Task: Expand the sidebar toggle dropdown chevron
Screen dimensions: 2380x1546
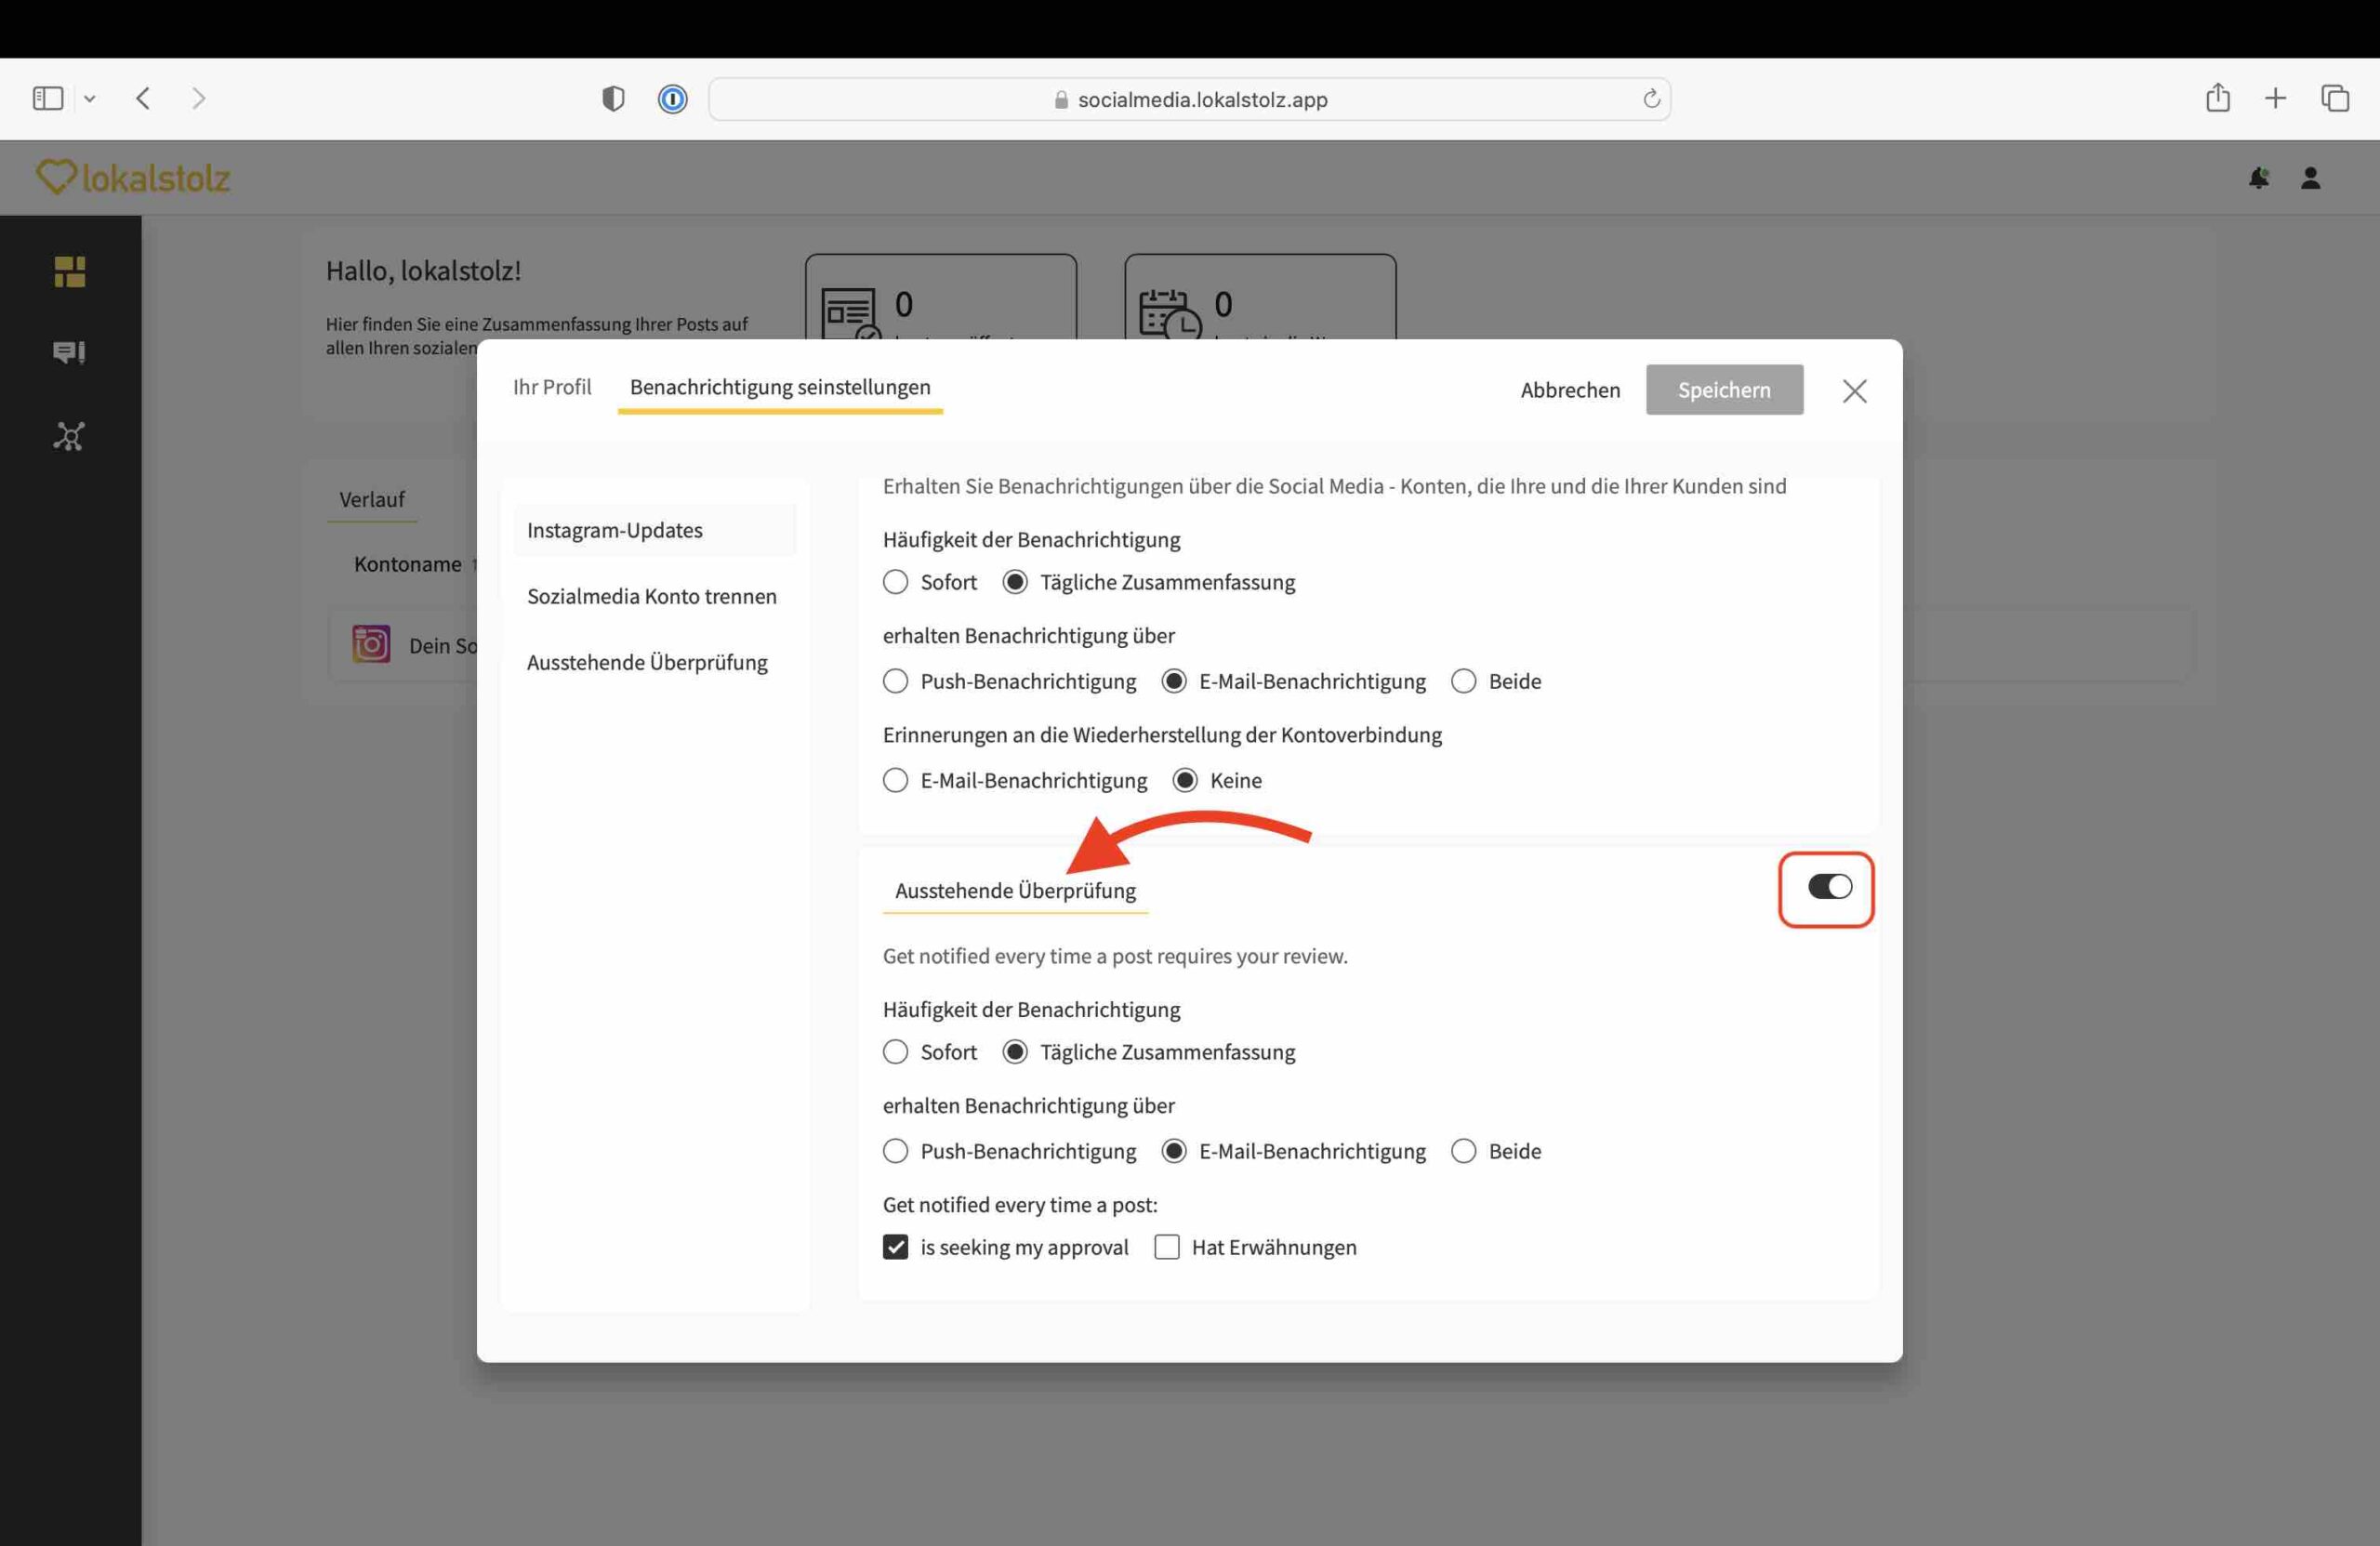Action: coord(90,99)
